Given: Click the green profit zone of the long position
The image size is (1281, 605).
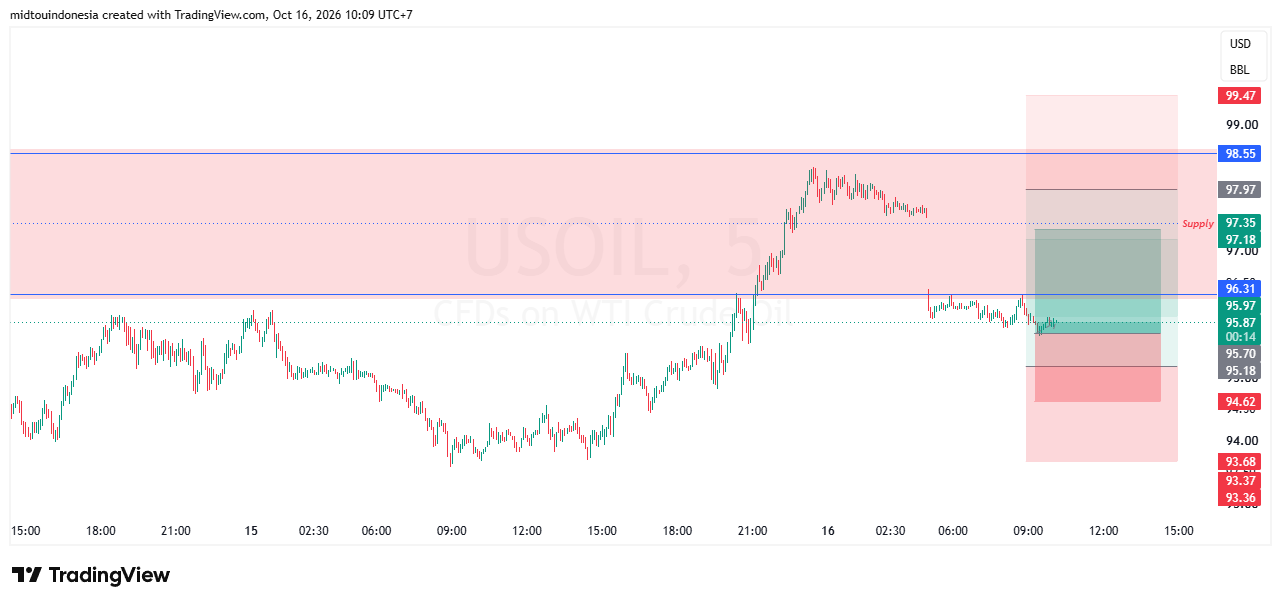Looking at the screenshot, I should pyautogui.click(x=1097, y=281).
